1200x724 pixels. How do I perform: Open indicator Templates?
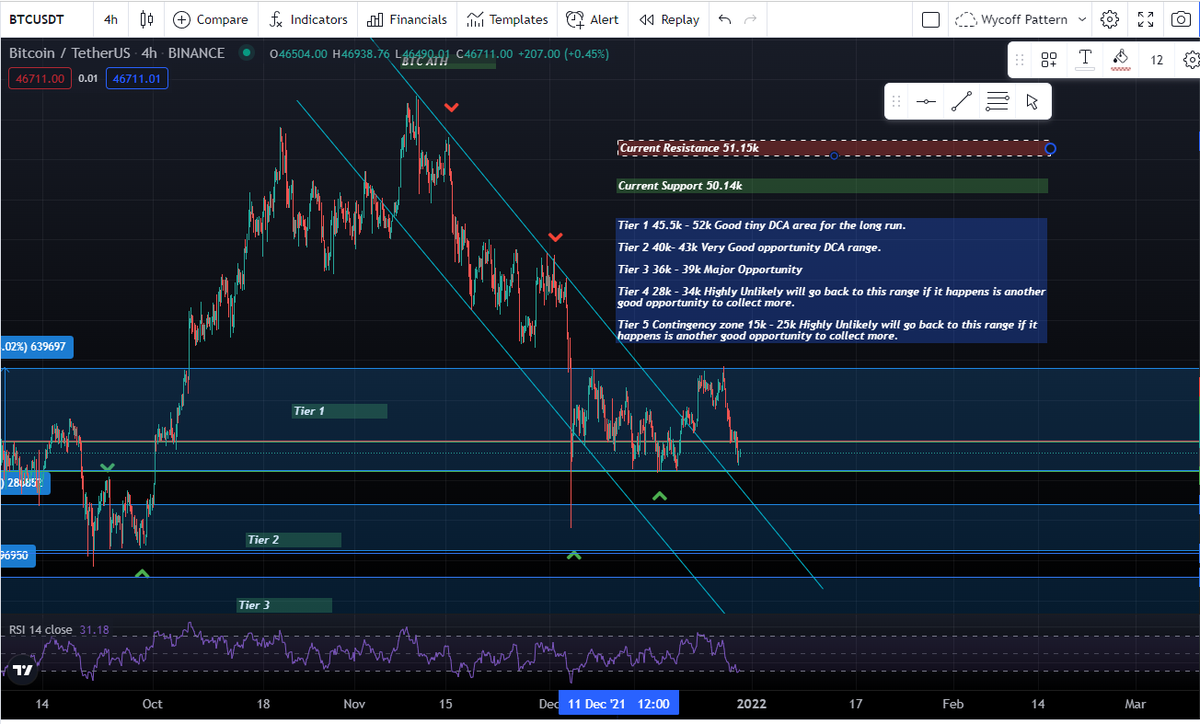click(507, 19)
